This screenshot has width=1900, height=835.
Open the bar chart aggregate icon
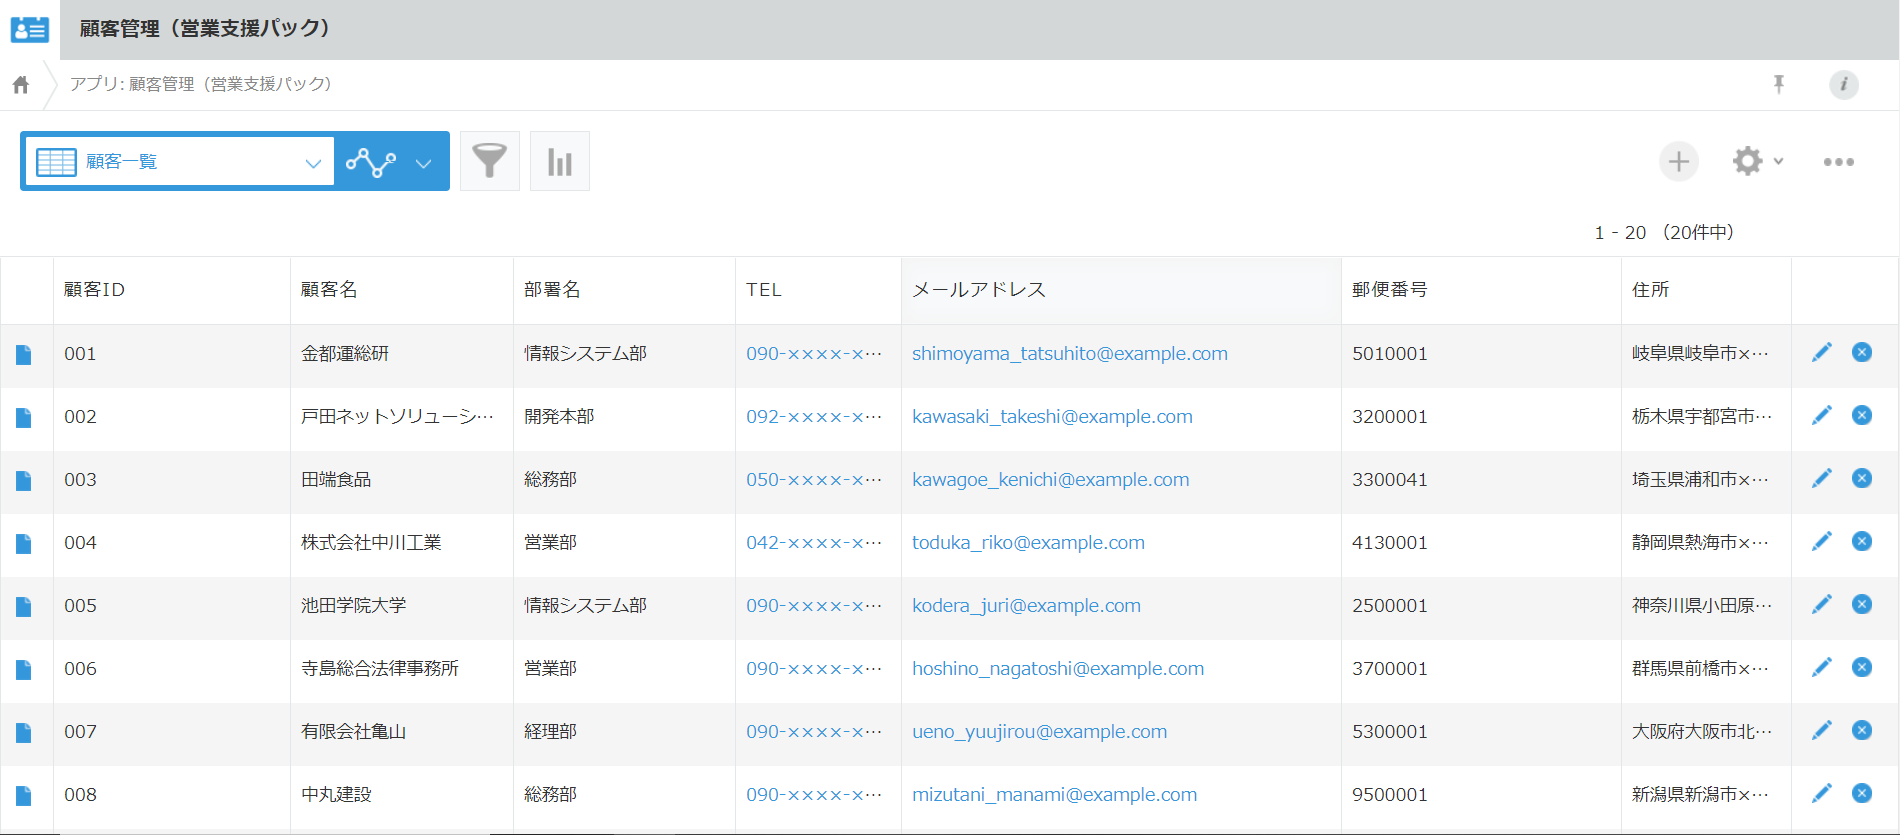[559, 161]
